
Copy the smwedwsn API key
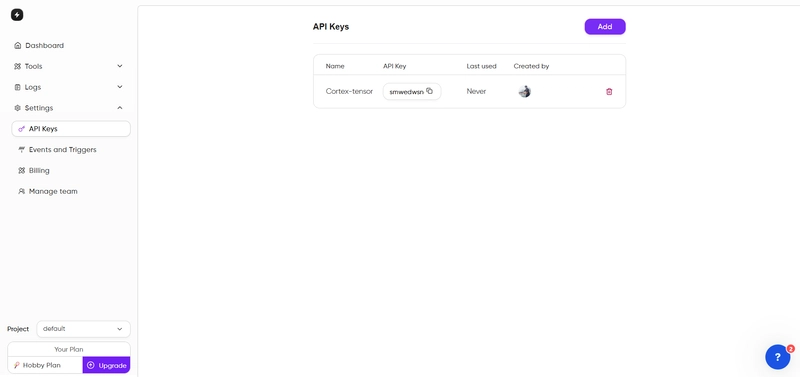tap(430, 91)
